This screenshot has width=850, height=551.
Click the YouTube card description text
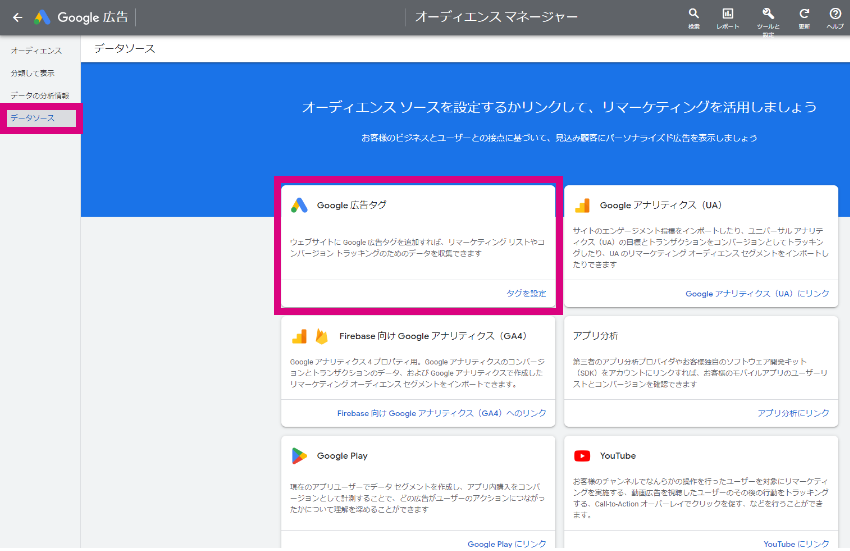700,498
